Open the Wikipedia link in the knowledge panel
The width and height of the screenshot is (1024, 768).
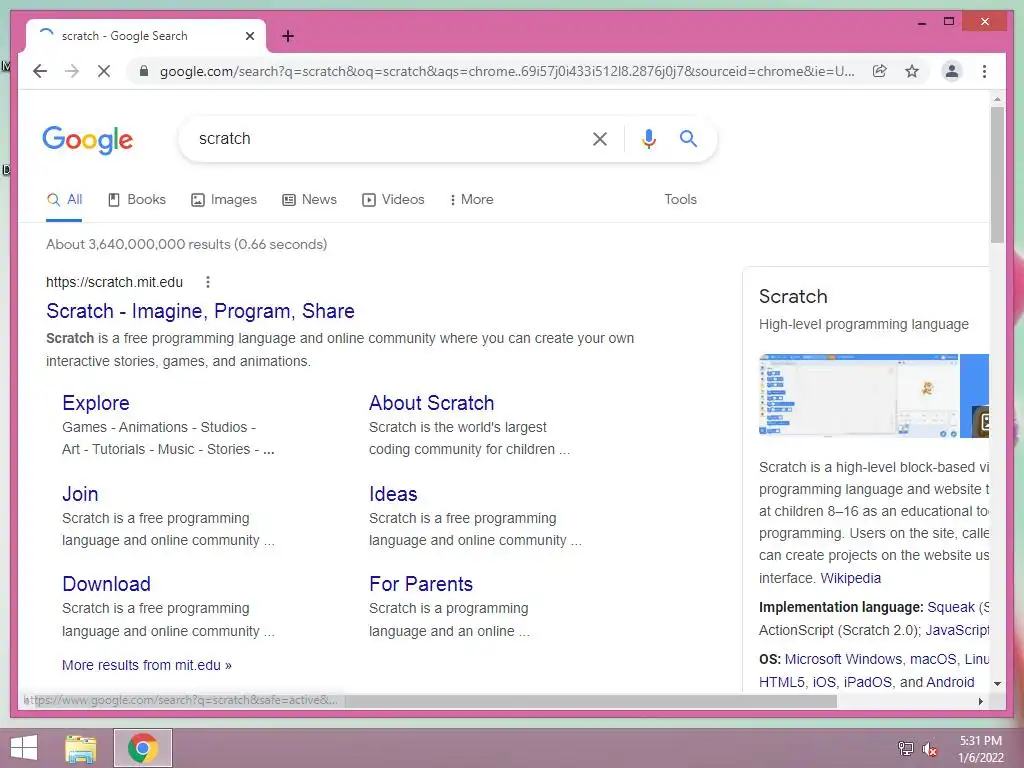point(850,578)
